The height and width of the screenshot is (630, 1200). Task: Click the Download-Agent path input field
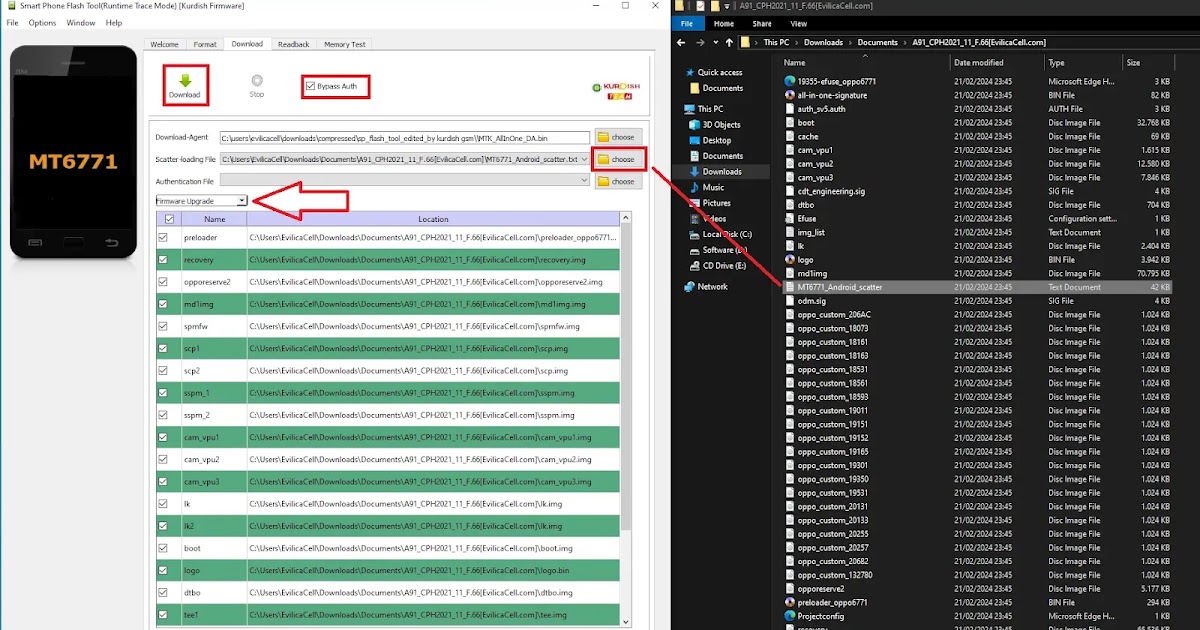click(x=400, y=137)
